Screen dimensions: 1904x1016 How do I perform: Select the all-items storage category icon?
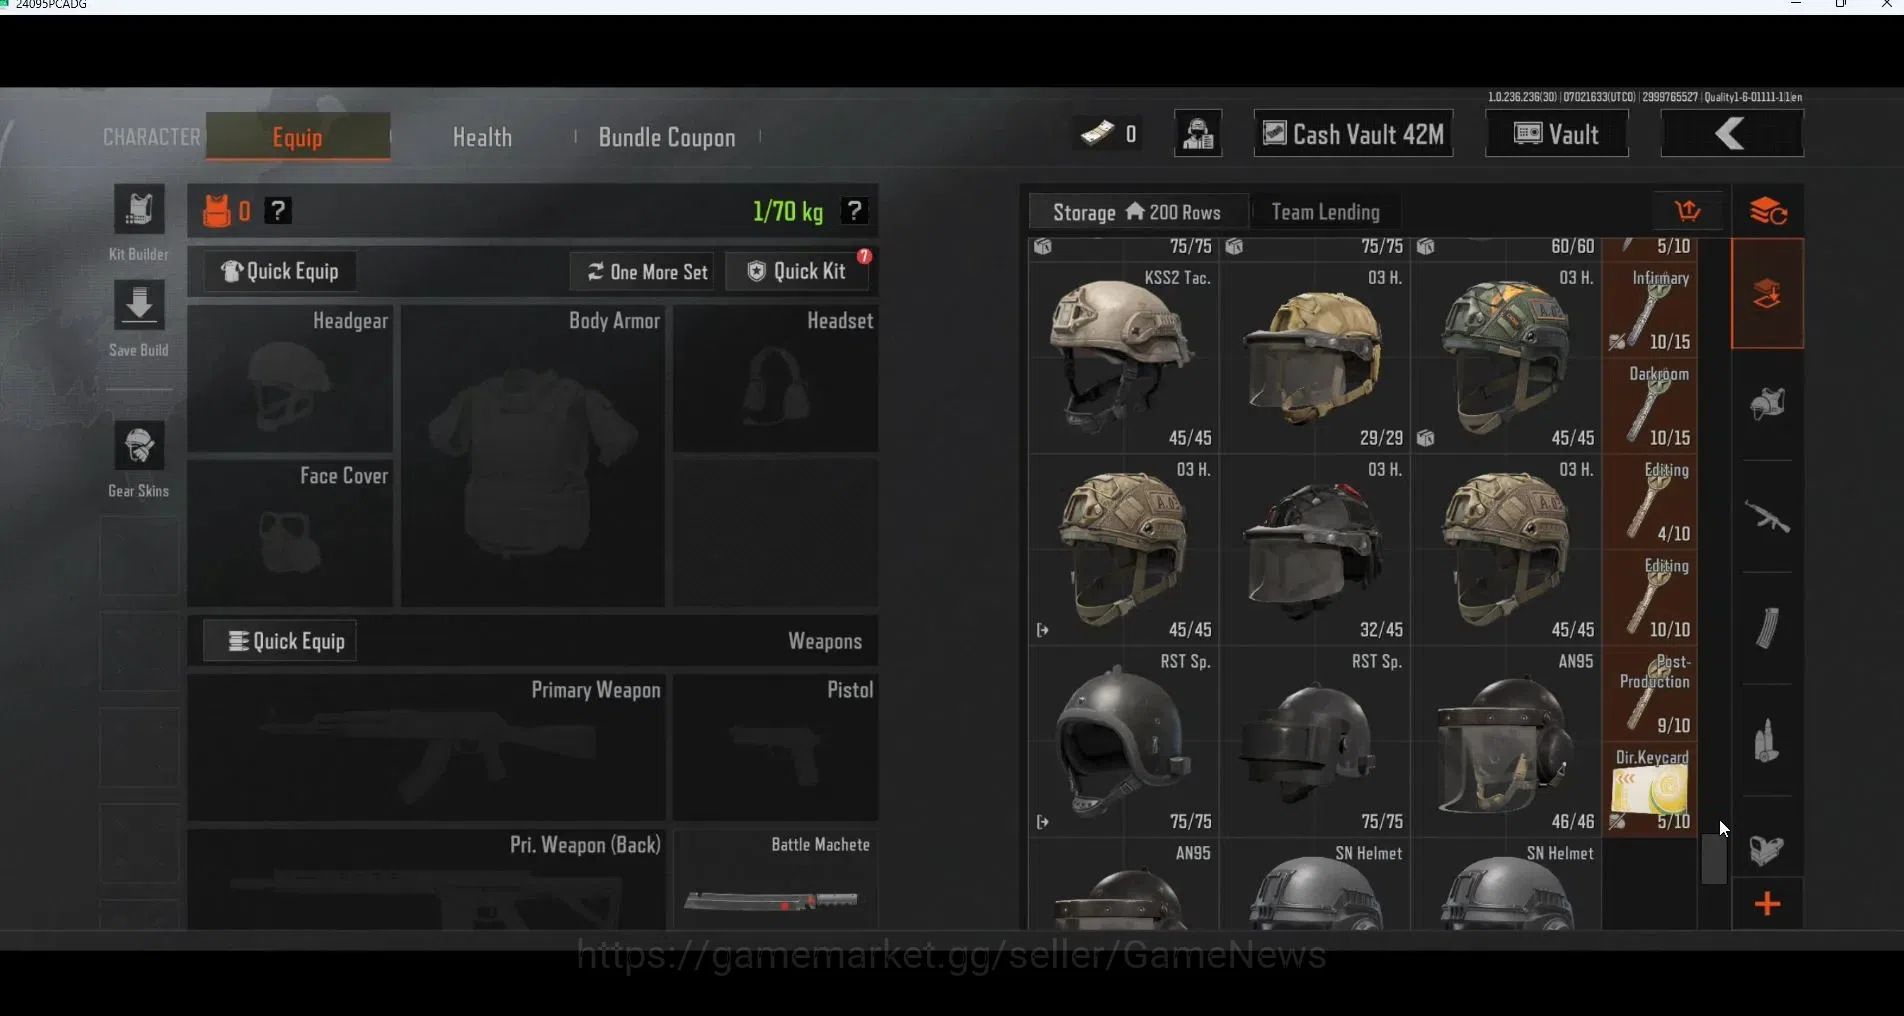[x=1768, y=294]
